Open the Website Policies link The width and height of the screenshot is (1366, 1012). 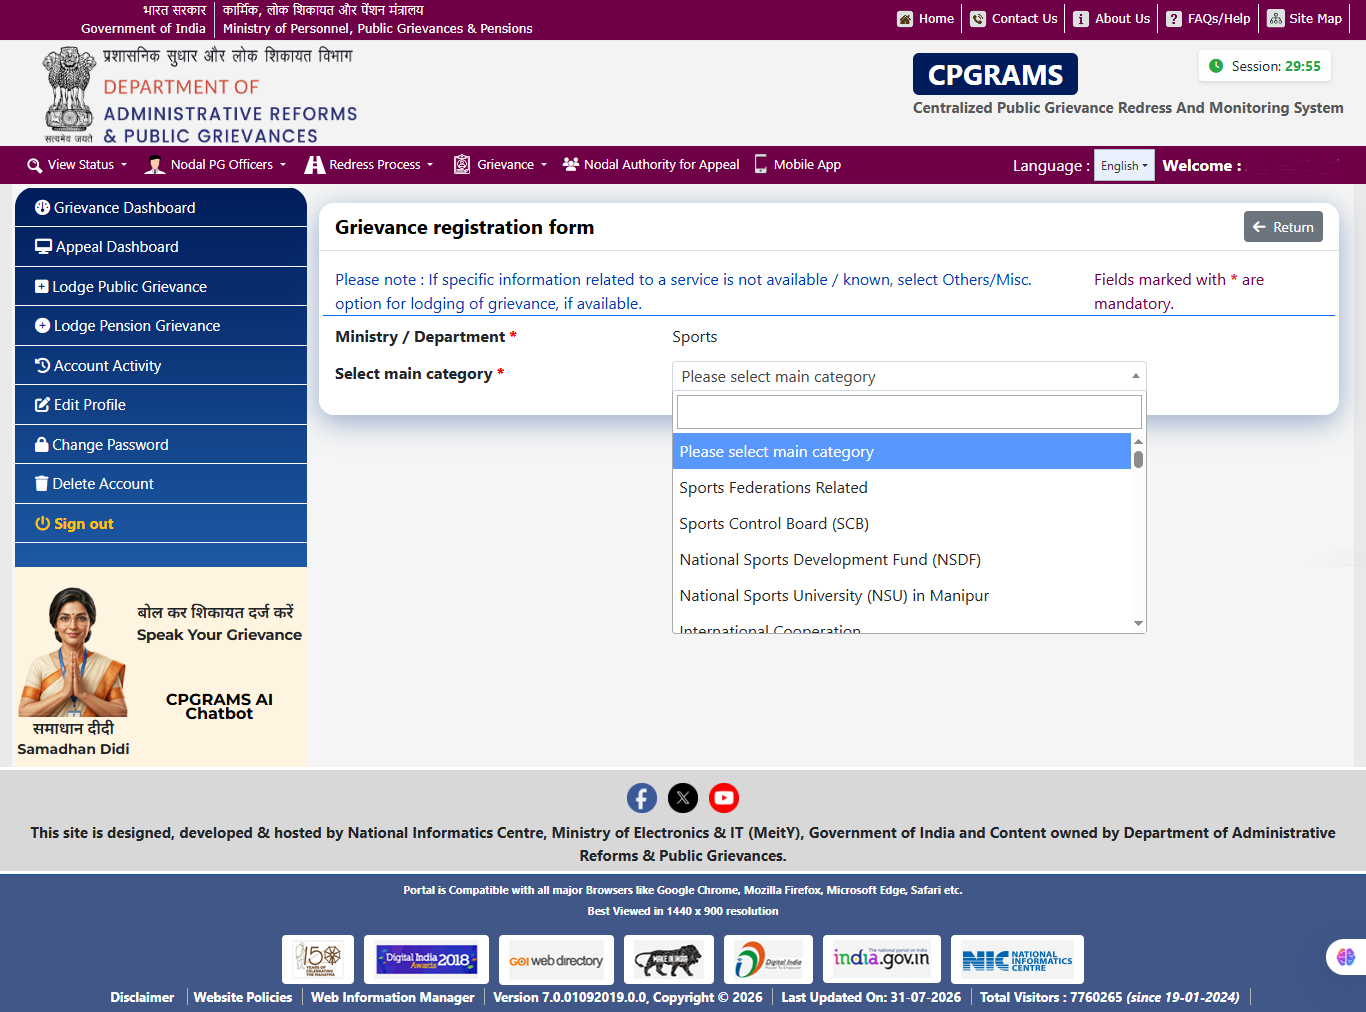tap(243, 997)
